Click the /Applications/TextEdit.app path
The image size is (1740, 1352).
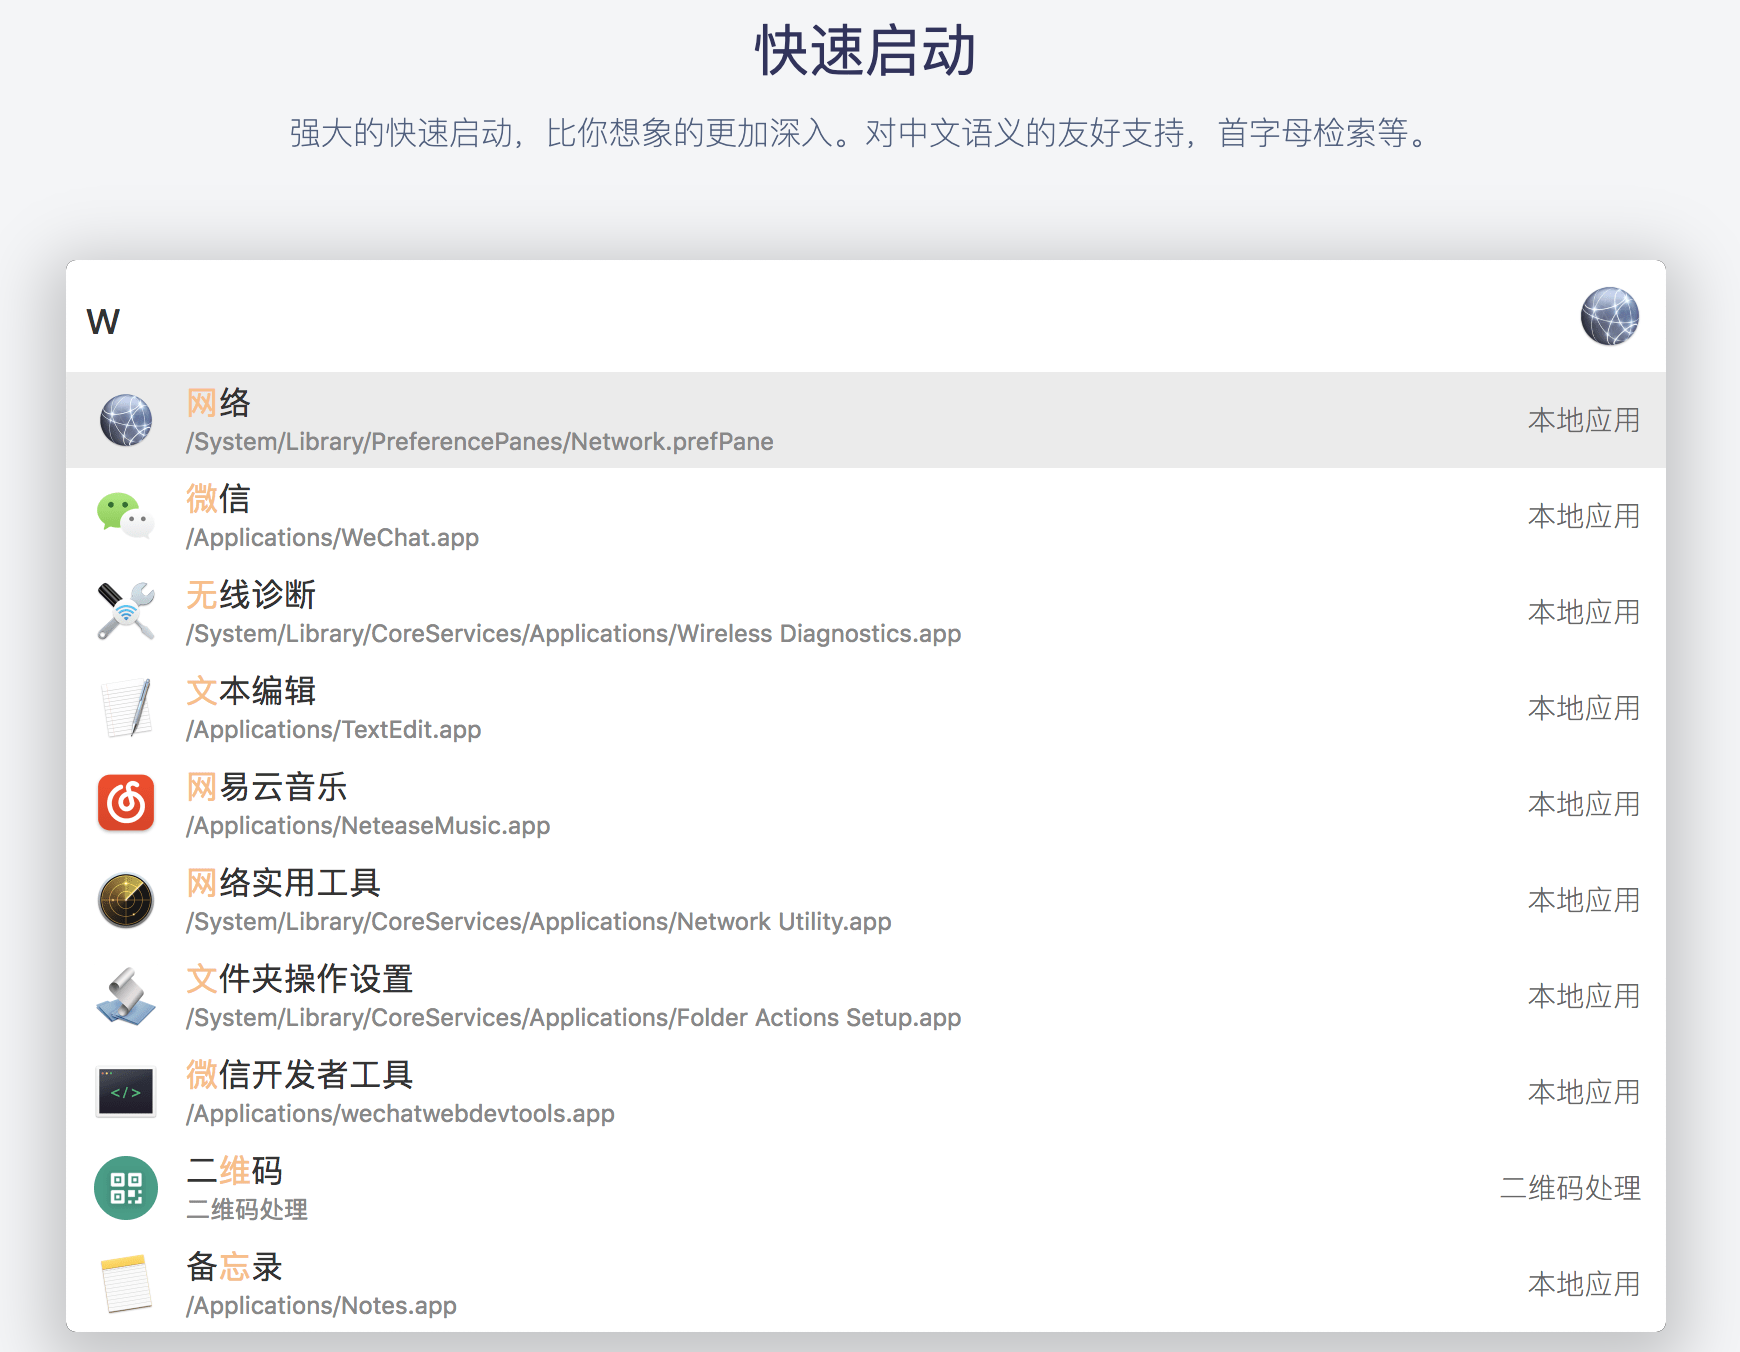[x=334, y=730]
